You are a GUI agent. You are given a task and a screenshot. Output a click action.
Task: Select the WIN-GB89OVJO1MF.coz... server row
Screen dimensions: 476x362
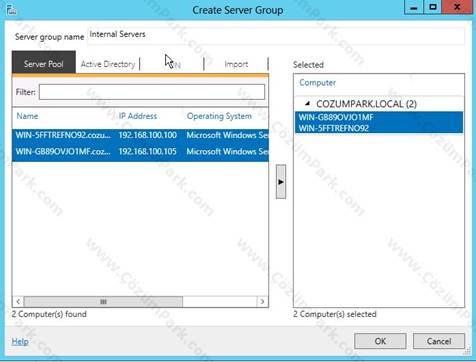point(140,151)
